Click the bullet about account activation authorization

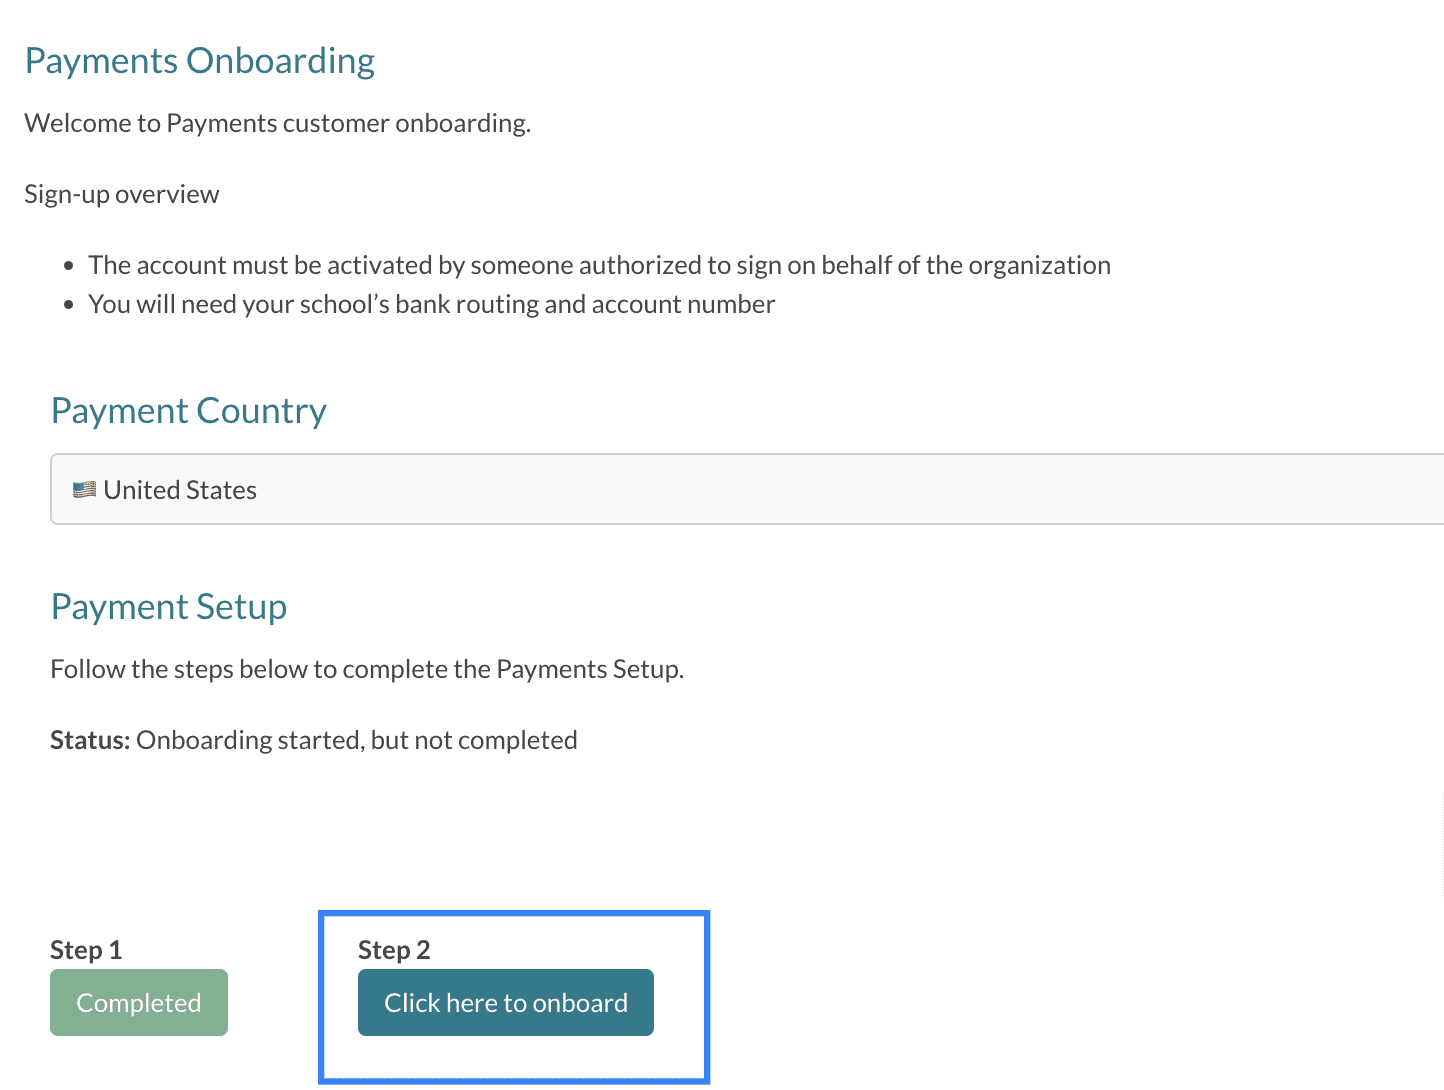coord(598,265)
